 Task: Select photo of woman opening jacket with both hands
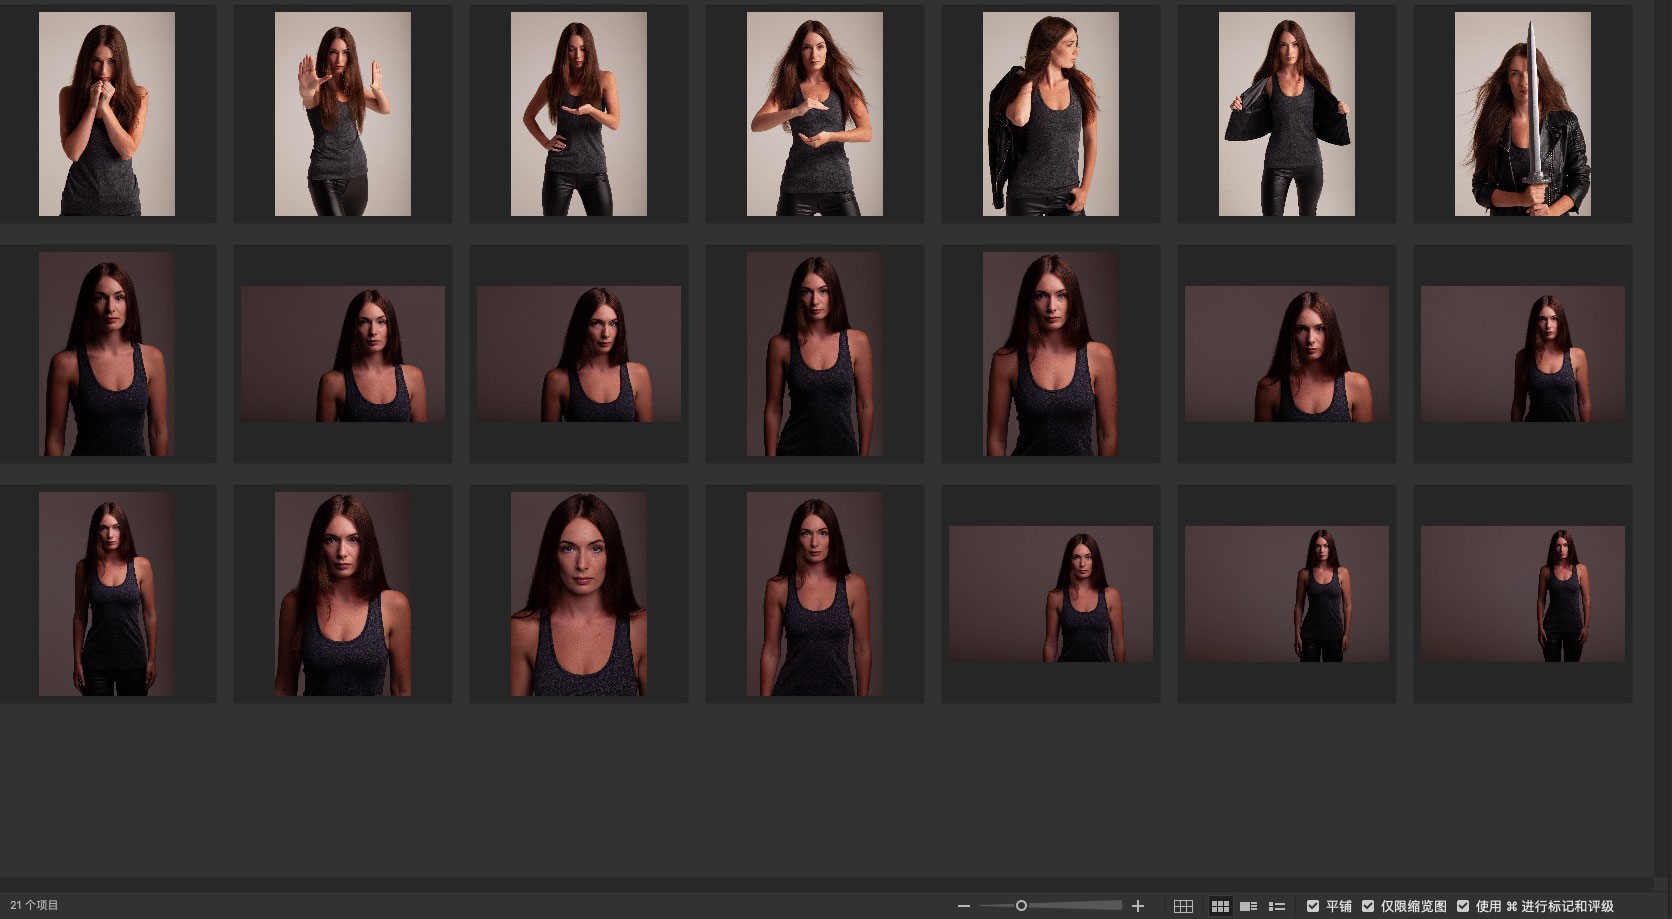1286,114
